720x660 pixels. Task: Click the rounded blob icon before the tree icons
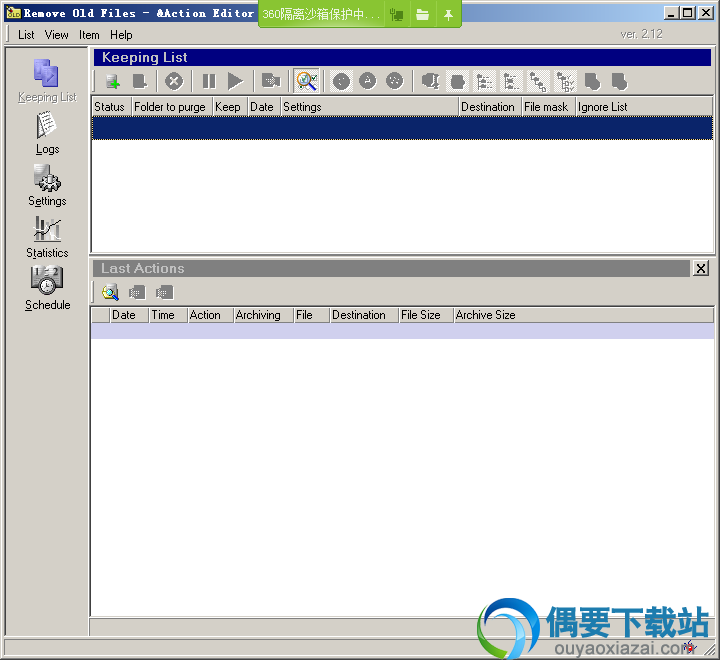point(457,82)
